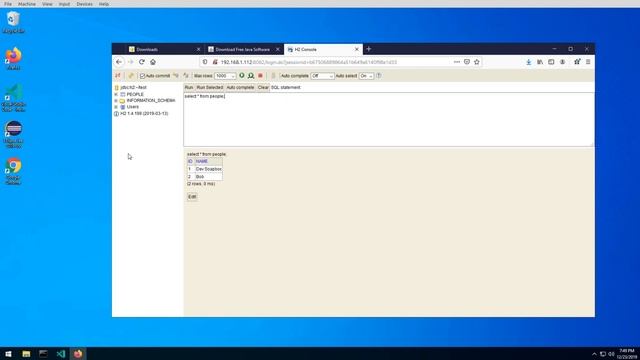
Task: Click the Run Selected magnifier icon
Action: pyautogui.click(x=251, y=76)
